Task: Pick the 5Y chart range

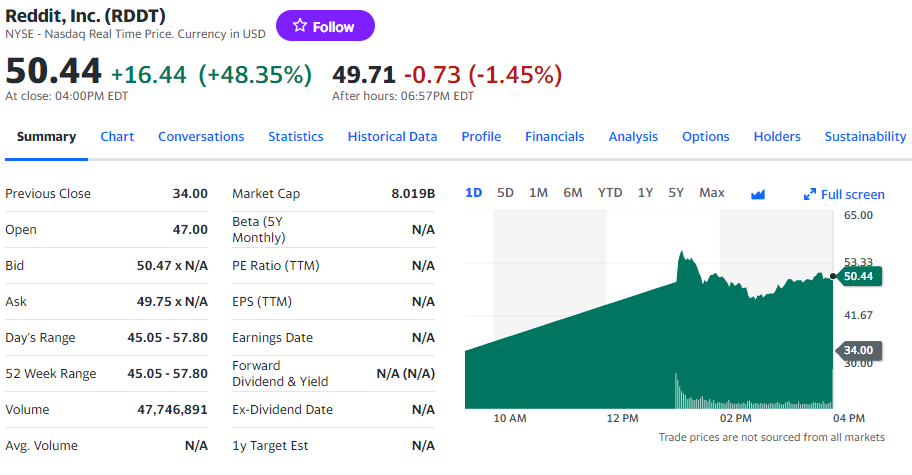Action: [676, 192]
